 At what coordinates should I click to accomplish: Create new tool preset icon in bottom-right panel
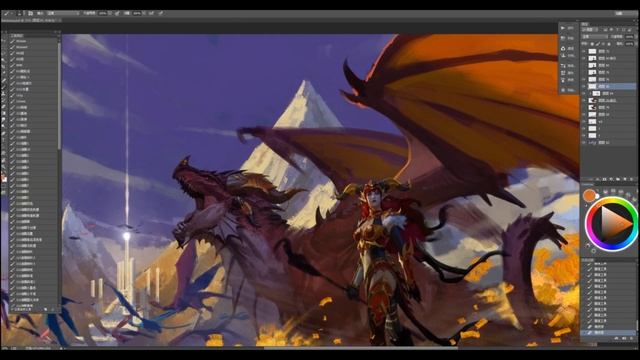point(624,338)
